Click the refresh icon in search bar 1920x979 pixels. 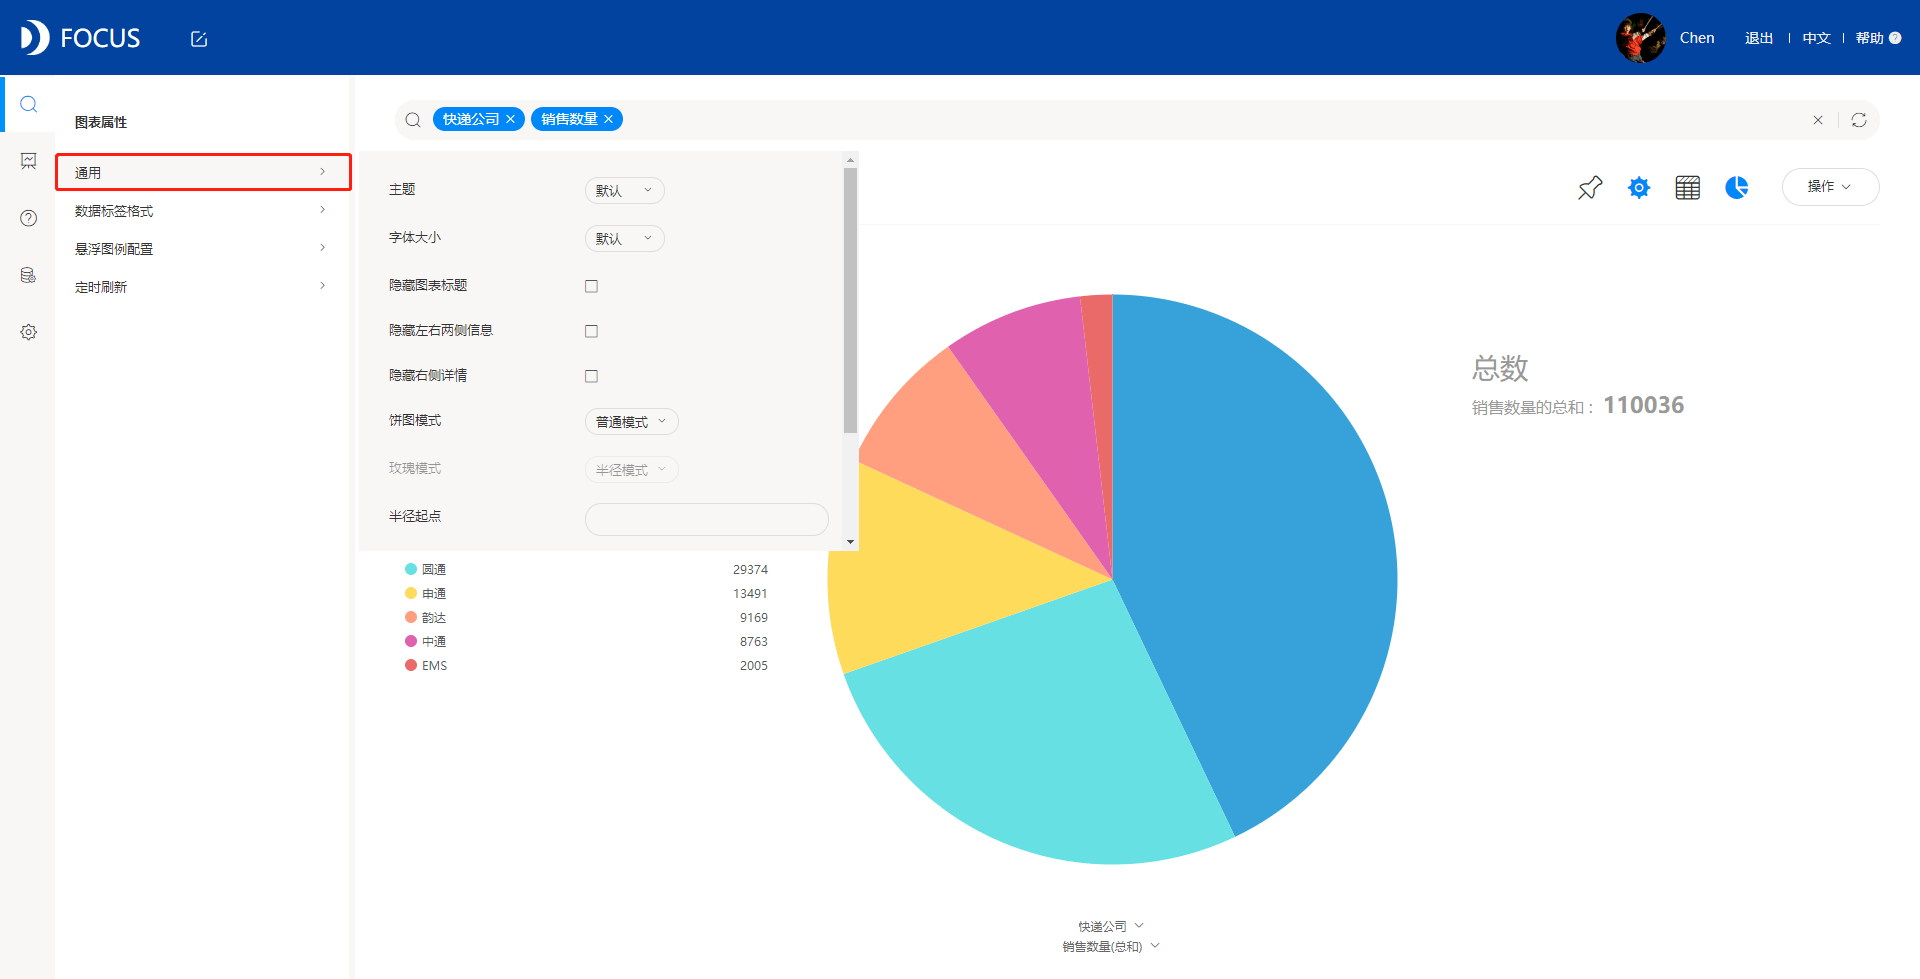[x=1859, y=120]
